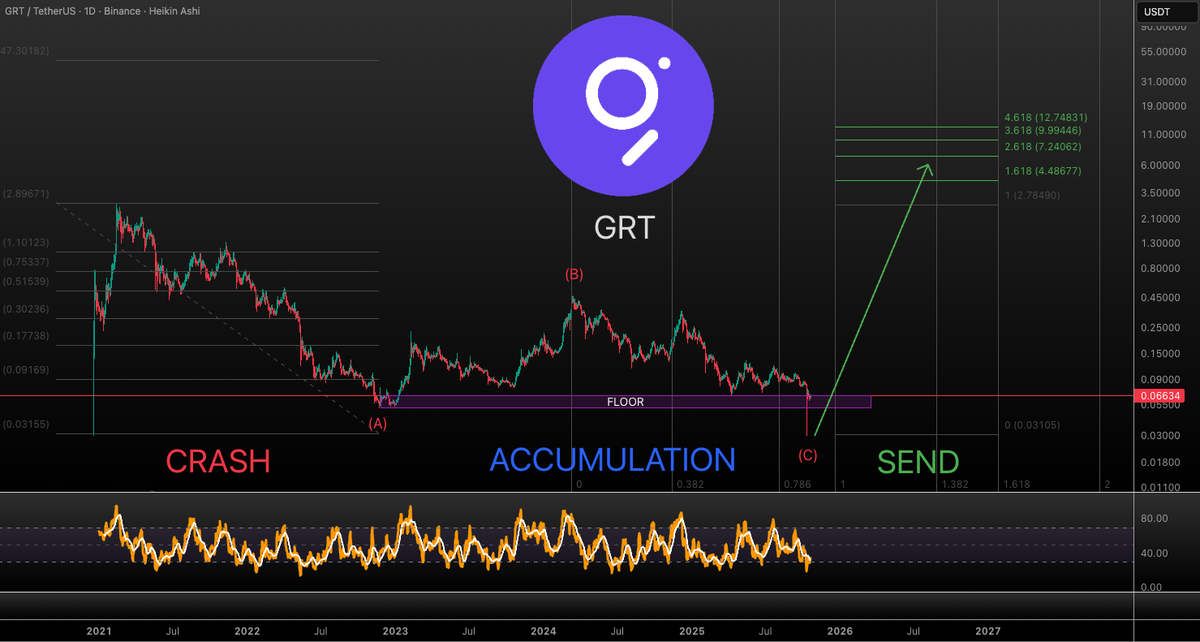
Task: Click 2023 on the time axis
Action: coord(395,631)
